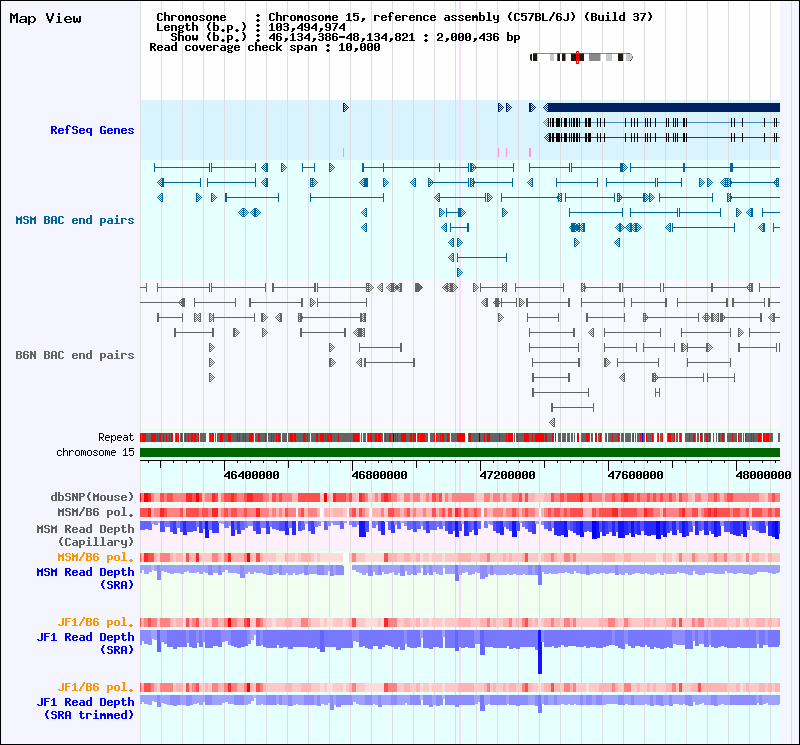Click the Repeat track color band
The image size is (800, 745).
tap(460, 437)
